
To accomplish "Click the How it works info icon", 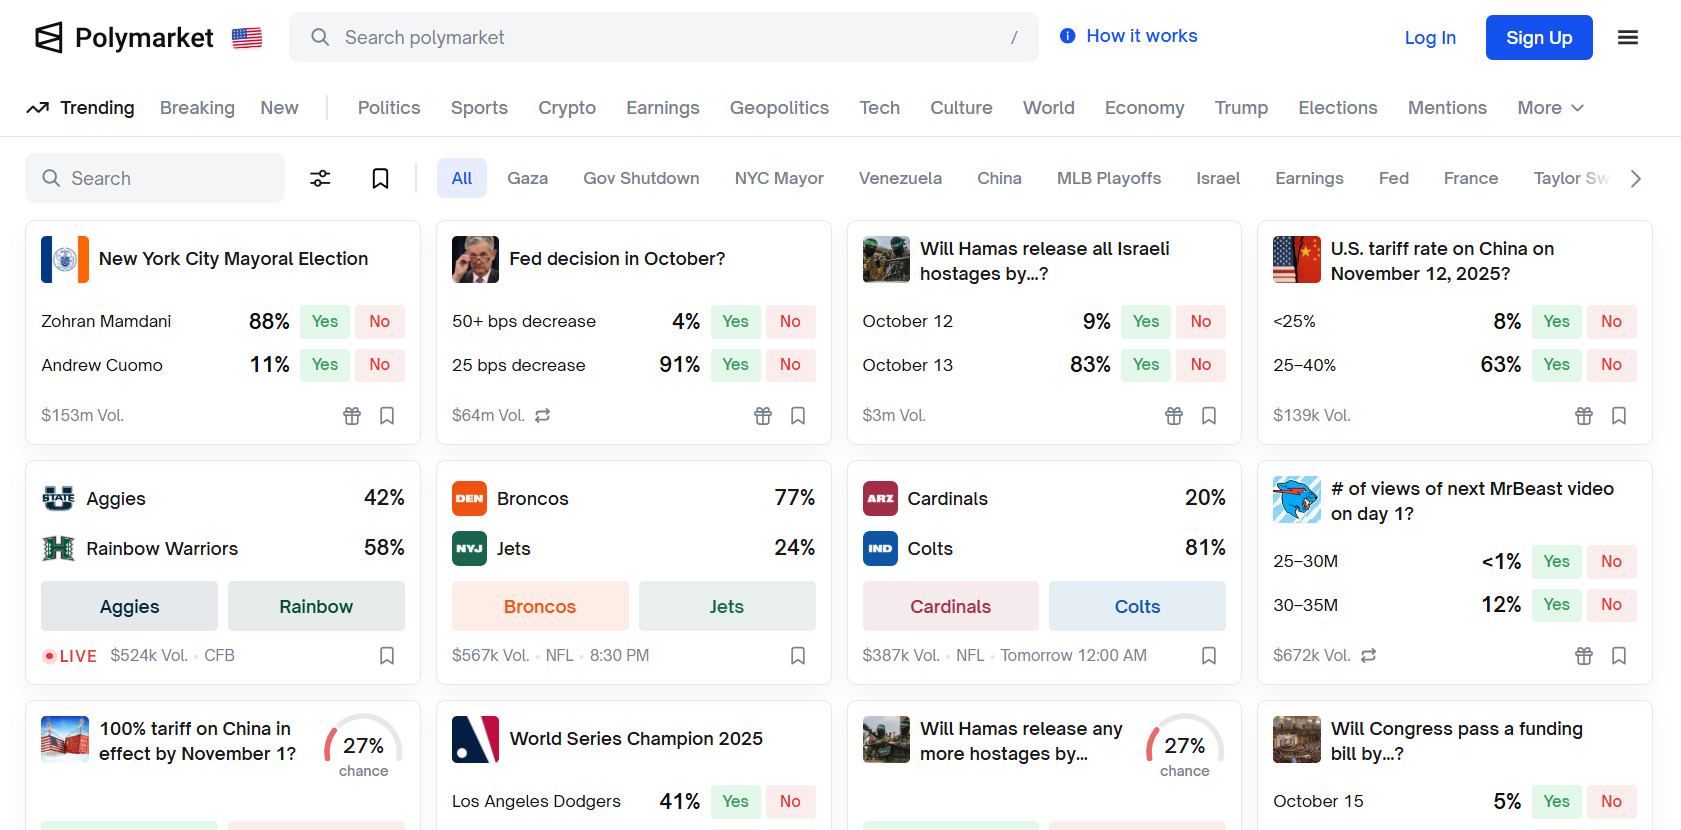I will click(1068, 36).
